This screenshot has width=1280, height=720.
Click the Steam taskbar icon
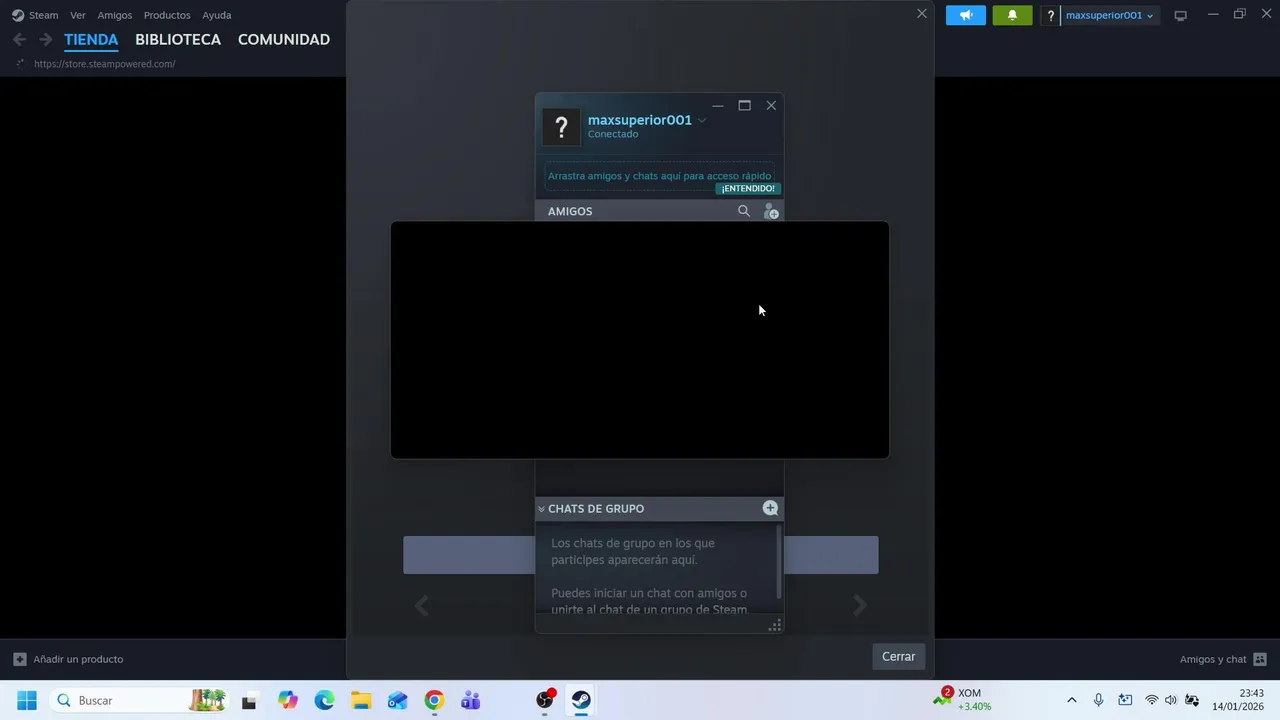pos(581,700)
